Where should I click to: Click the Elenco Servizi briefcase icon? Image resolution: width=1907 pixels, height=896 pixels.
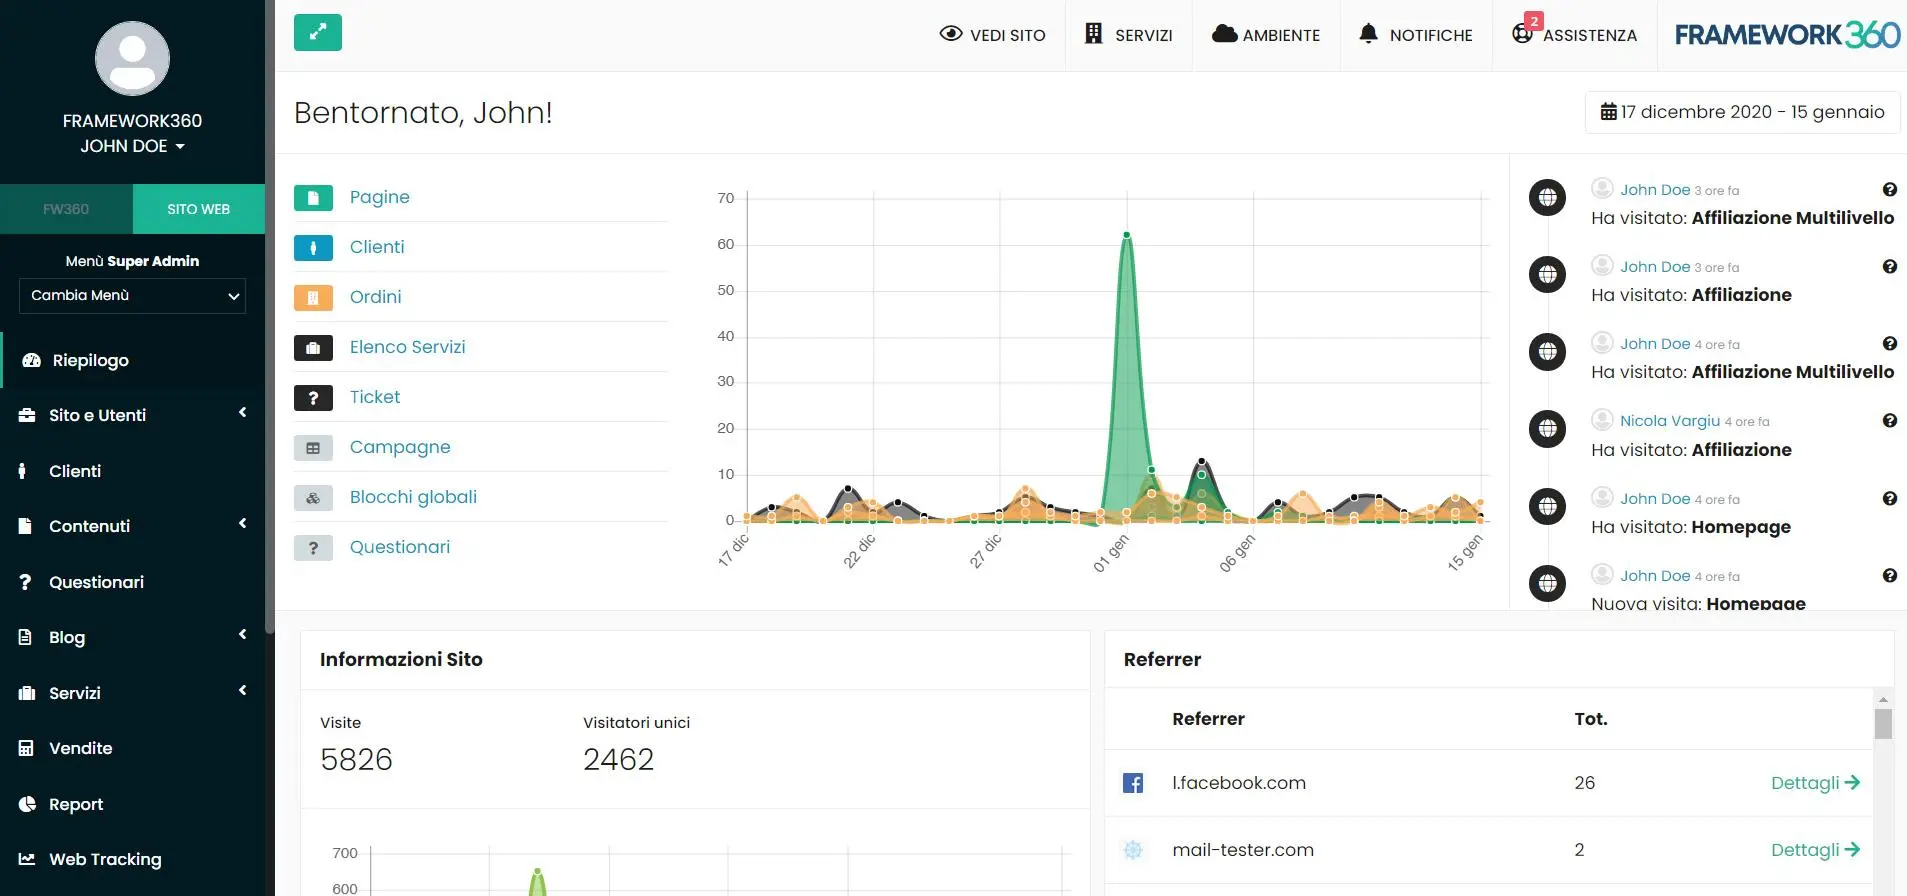[x=313, y=348]
